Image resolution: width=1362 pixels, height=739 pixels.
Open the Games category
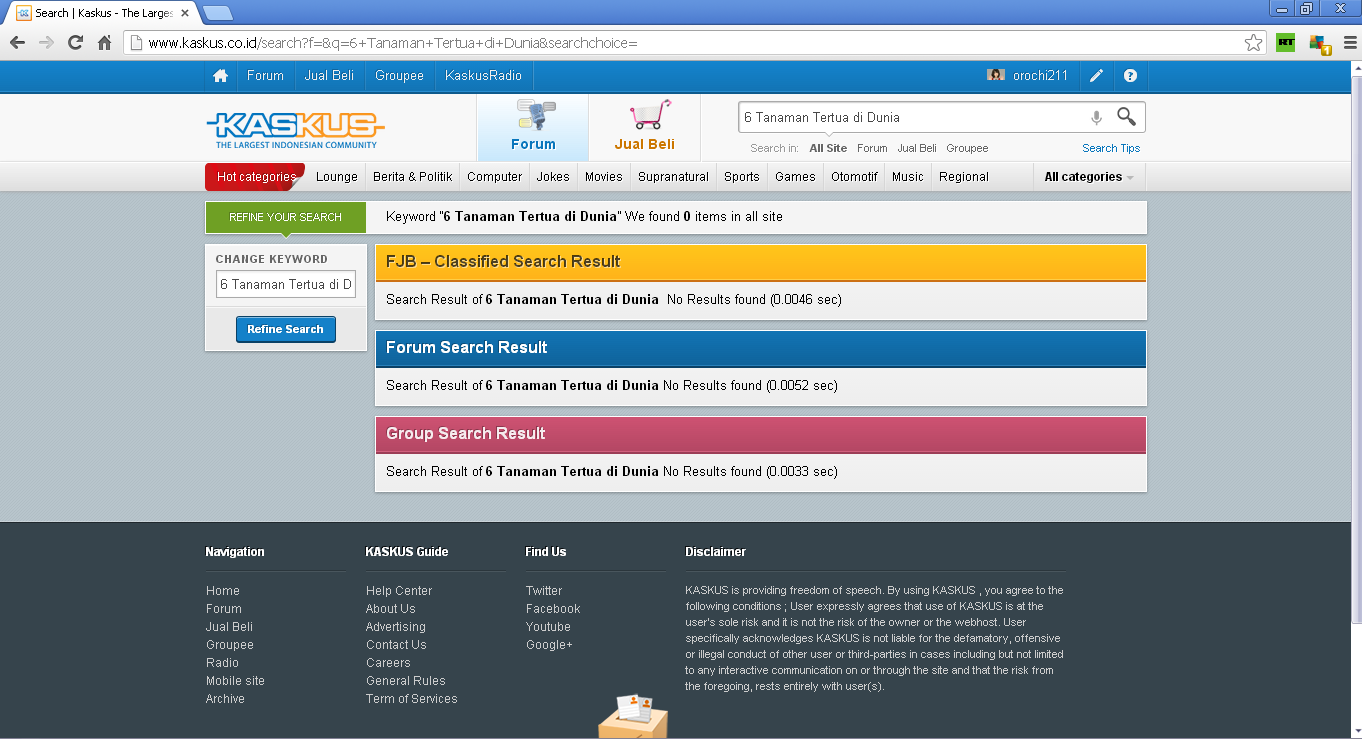pos(795,177)
